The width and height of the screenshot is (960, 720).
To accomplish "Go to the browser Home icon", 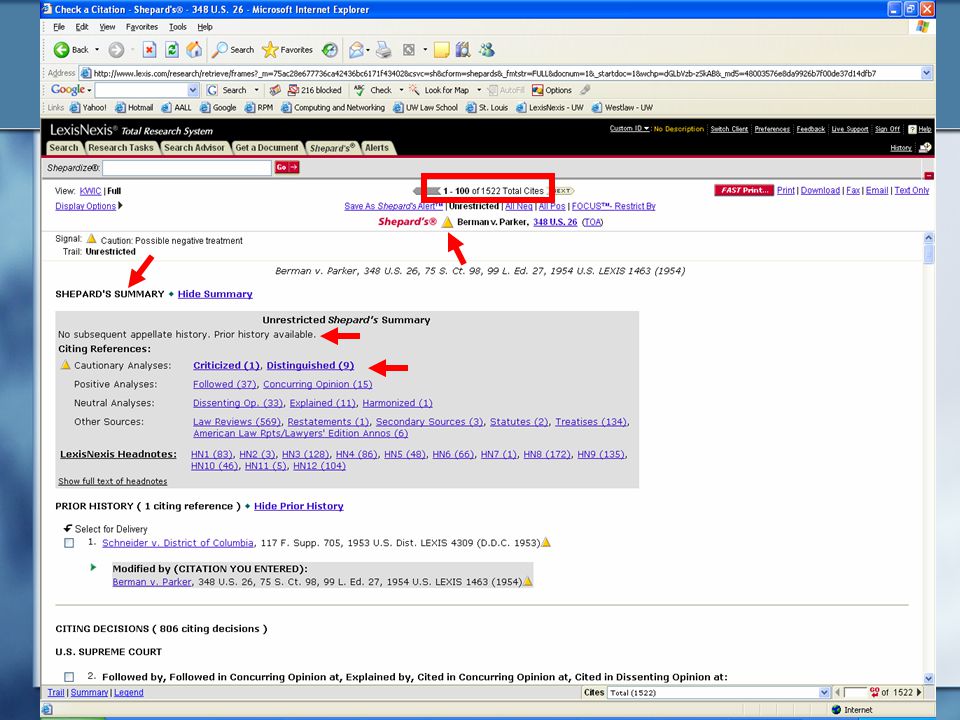I will 194,50.
